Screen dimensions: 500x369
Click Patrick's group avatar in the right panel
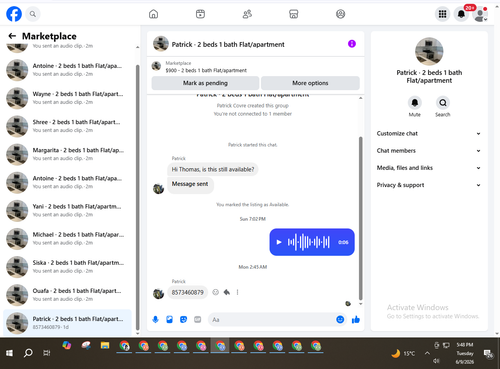coord(429,51)
